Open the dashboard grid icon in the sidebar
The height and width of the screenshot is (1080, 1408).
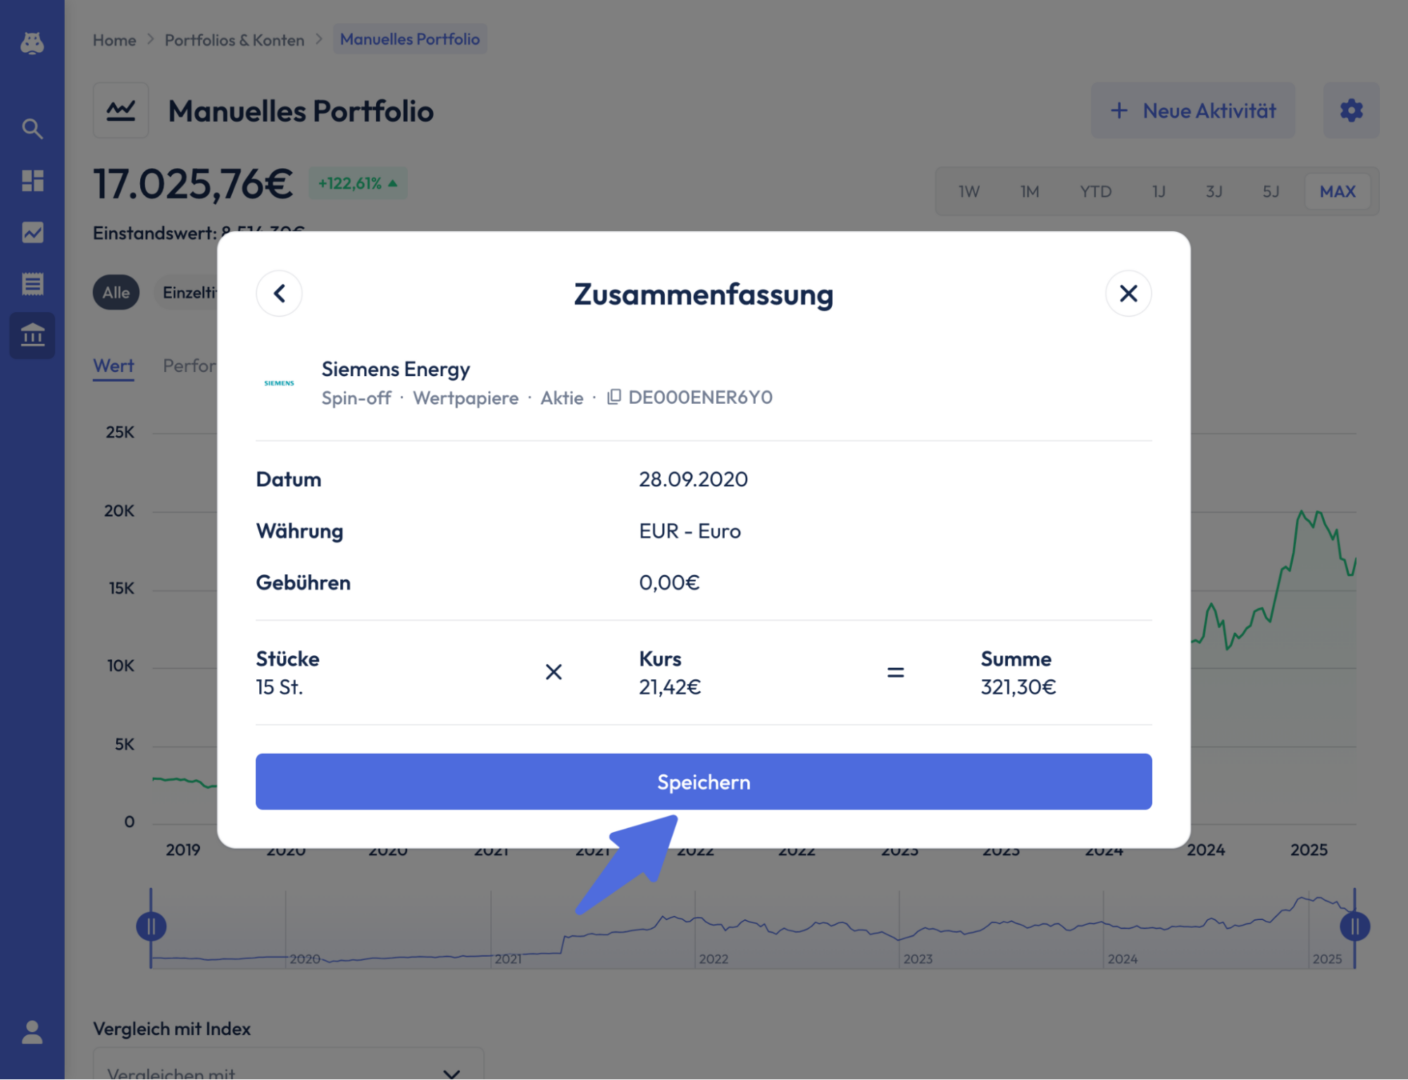click(x=32, y=180)
